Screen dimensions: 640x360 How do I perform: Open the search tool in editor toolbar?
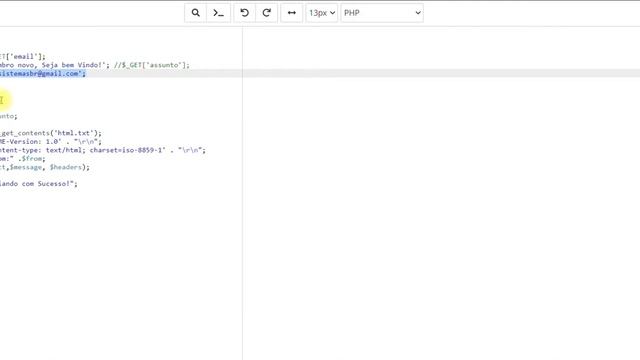click(x=196, y=13)
